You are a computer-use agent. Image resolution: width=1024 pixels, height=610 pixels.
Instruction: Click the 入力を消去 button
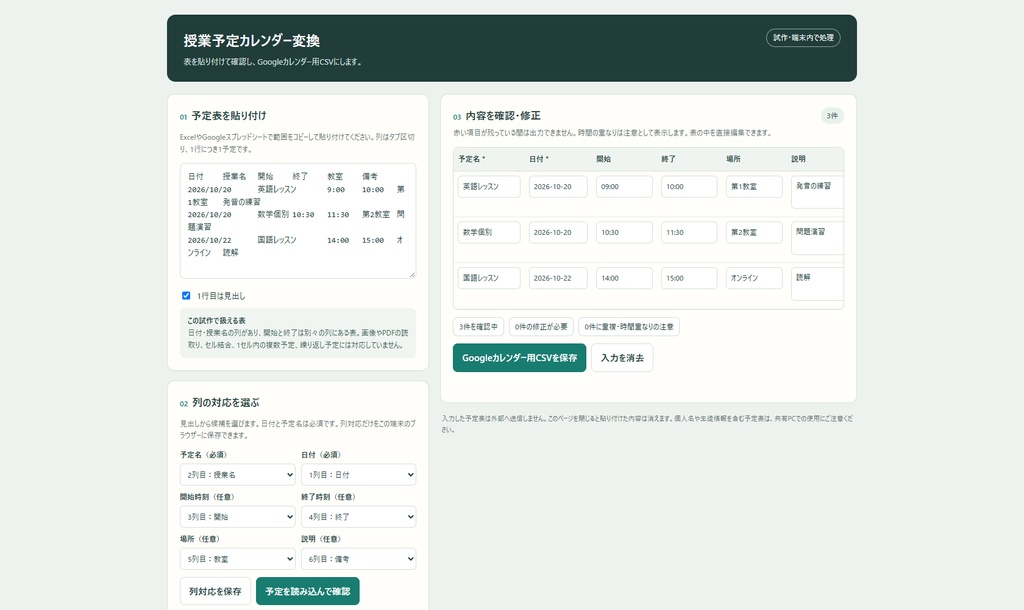pyautogui.click(x=622, y=358)
